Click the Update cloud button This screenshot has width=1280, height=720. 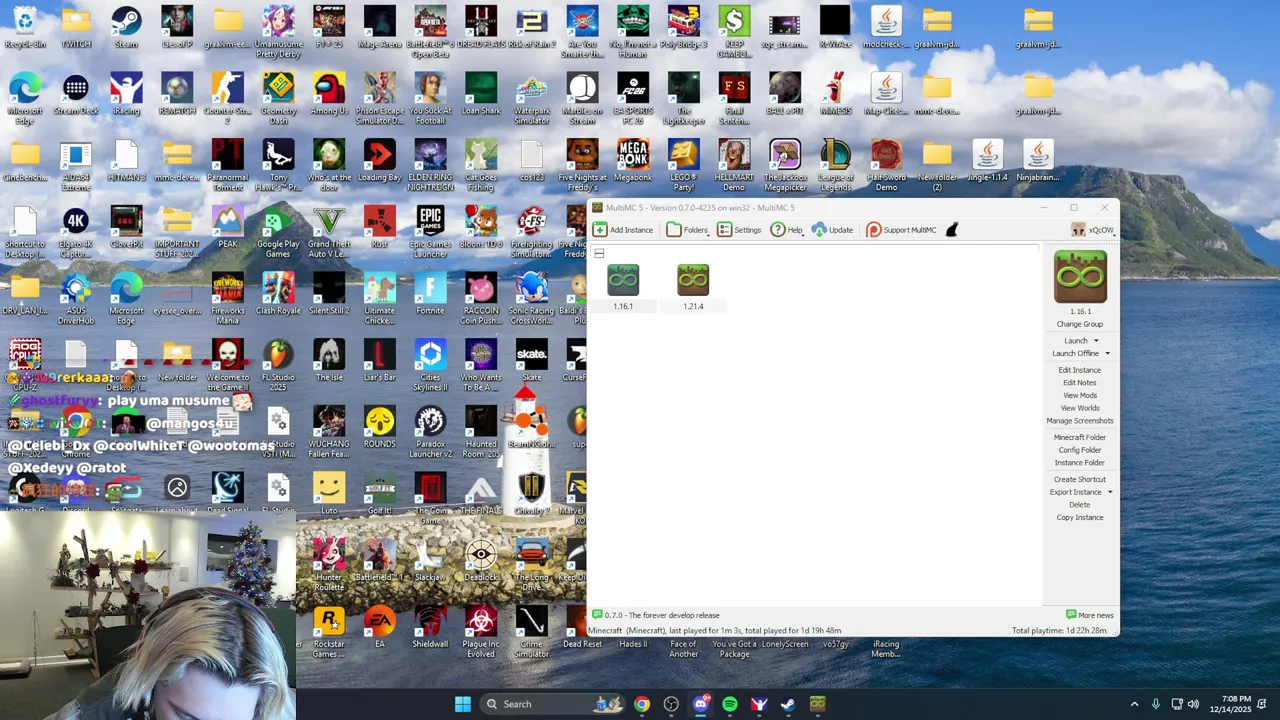pos(832,230)
